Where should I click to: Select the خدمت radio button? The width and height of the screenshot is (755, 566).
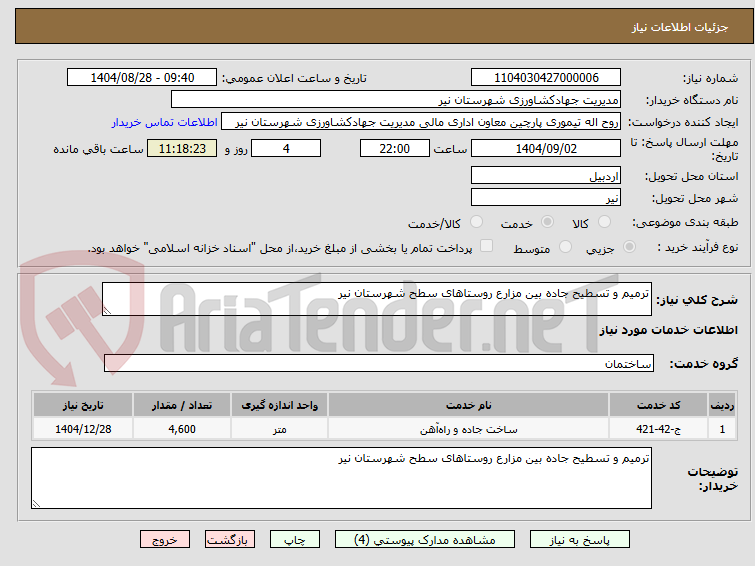(x=547, y=222)
